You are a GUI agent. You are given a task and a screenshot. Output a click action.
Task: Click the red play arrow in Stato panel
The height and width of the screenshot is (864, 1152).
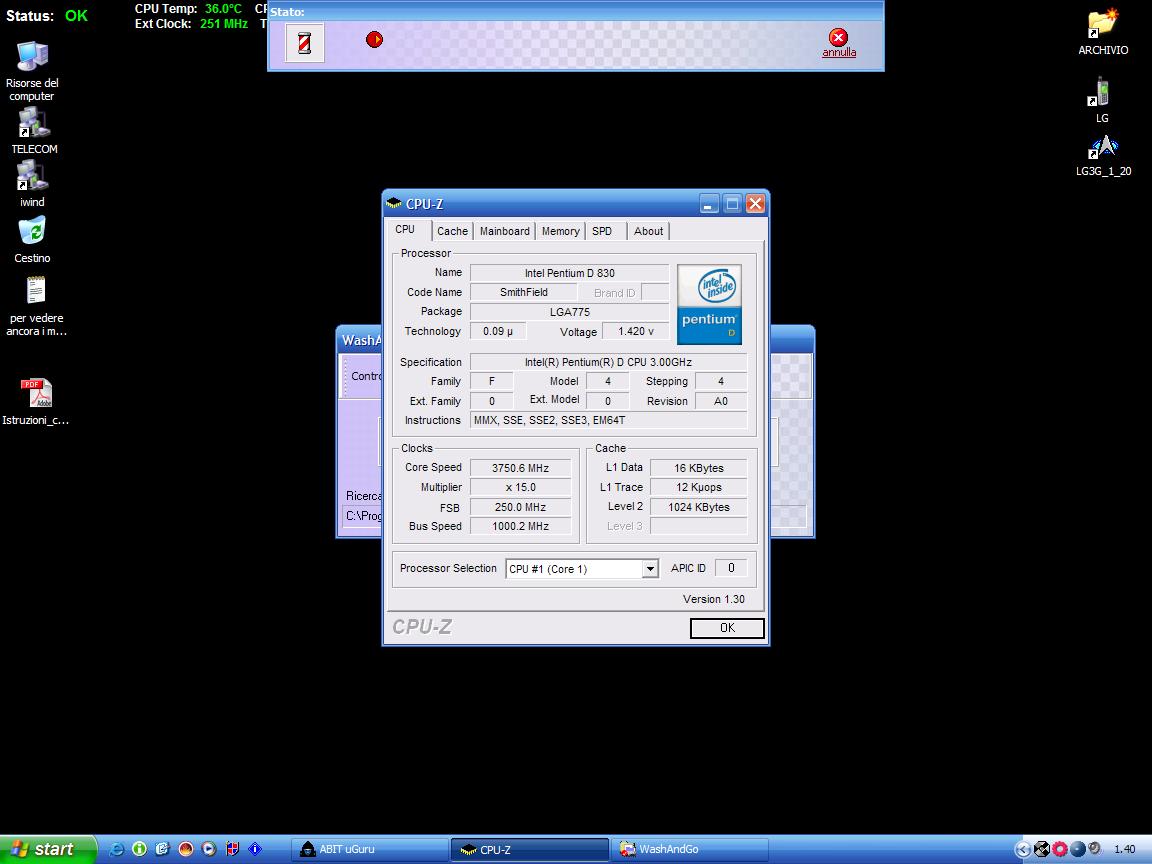[x=375, y=40]
